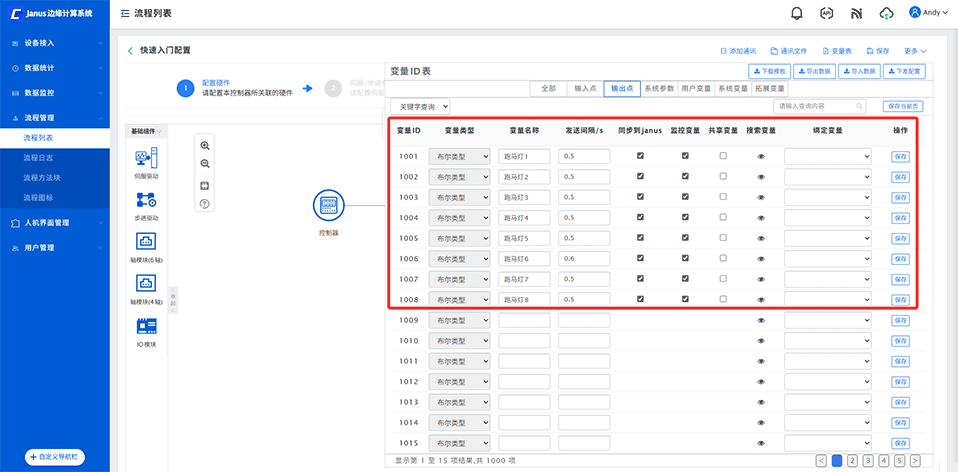
Task: Open 流程日志 in the sidebar menu
Action: 40,158
